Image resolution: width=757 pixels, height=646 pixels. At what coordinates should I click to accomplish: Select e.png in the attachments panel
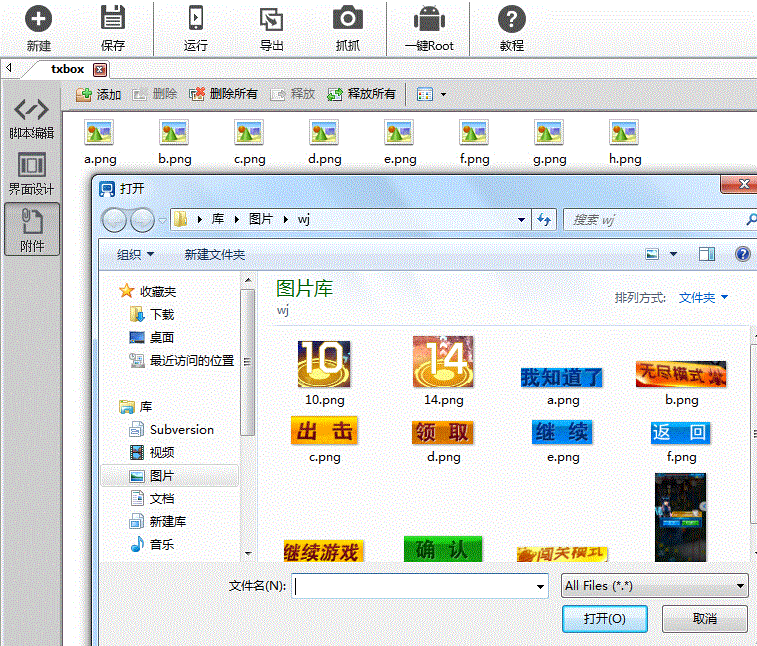[x=400, y=142]
